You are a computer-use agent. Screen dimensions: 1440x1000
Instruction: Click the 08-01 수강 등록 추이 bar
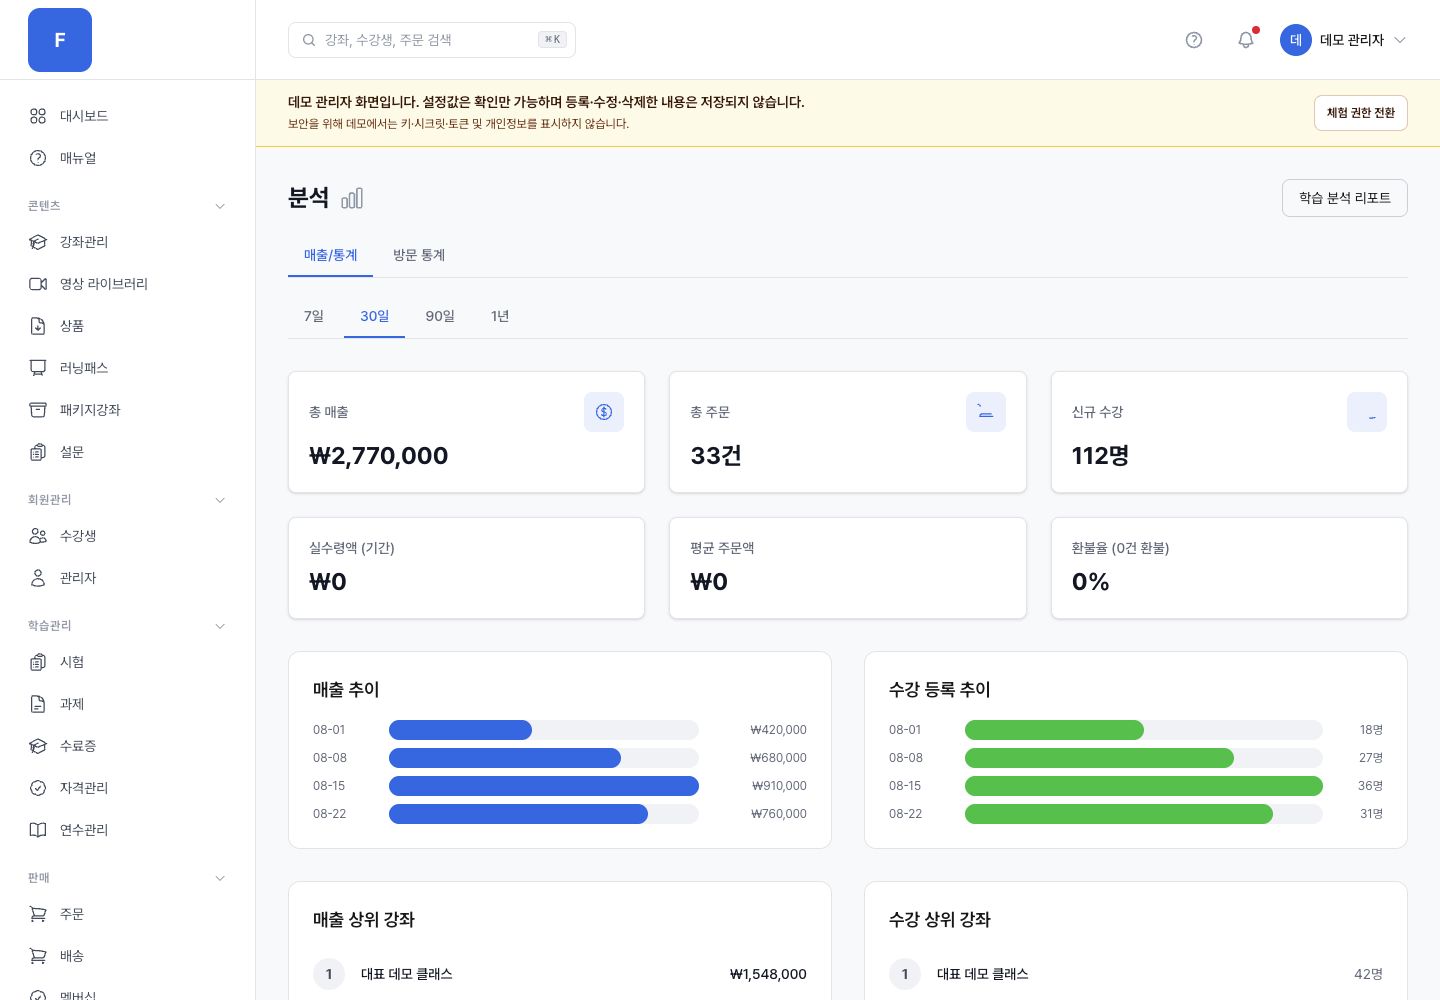pyautogui.click(x=1054, y=730)
